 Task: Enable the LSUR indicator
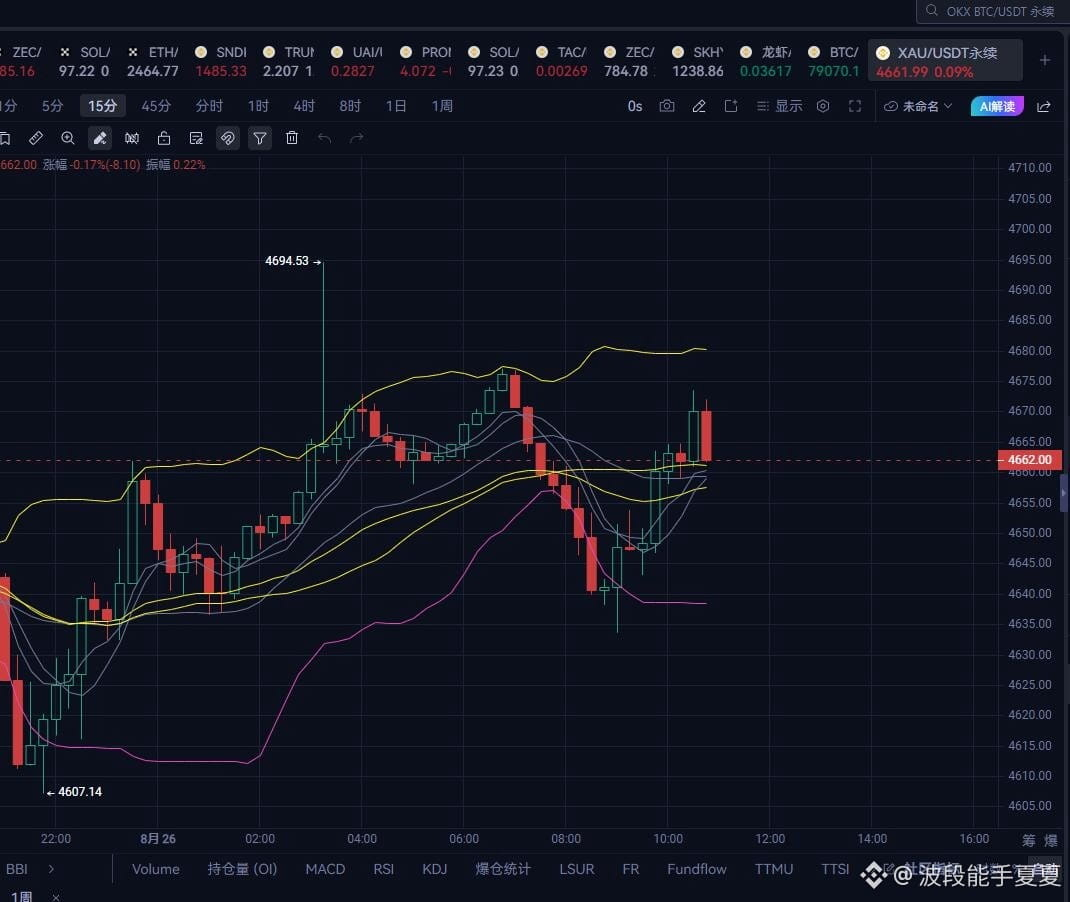click(x=577, y=869)
